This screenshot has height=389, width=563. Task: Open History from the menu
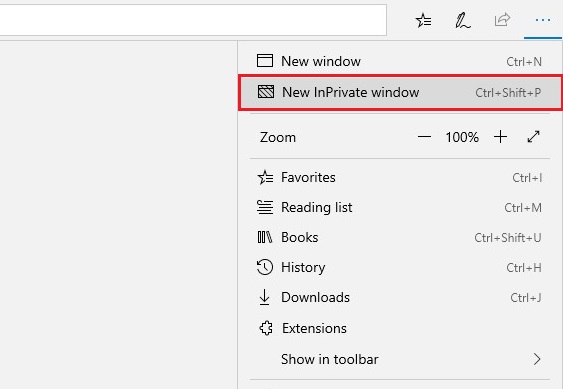pos(400,268)
